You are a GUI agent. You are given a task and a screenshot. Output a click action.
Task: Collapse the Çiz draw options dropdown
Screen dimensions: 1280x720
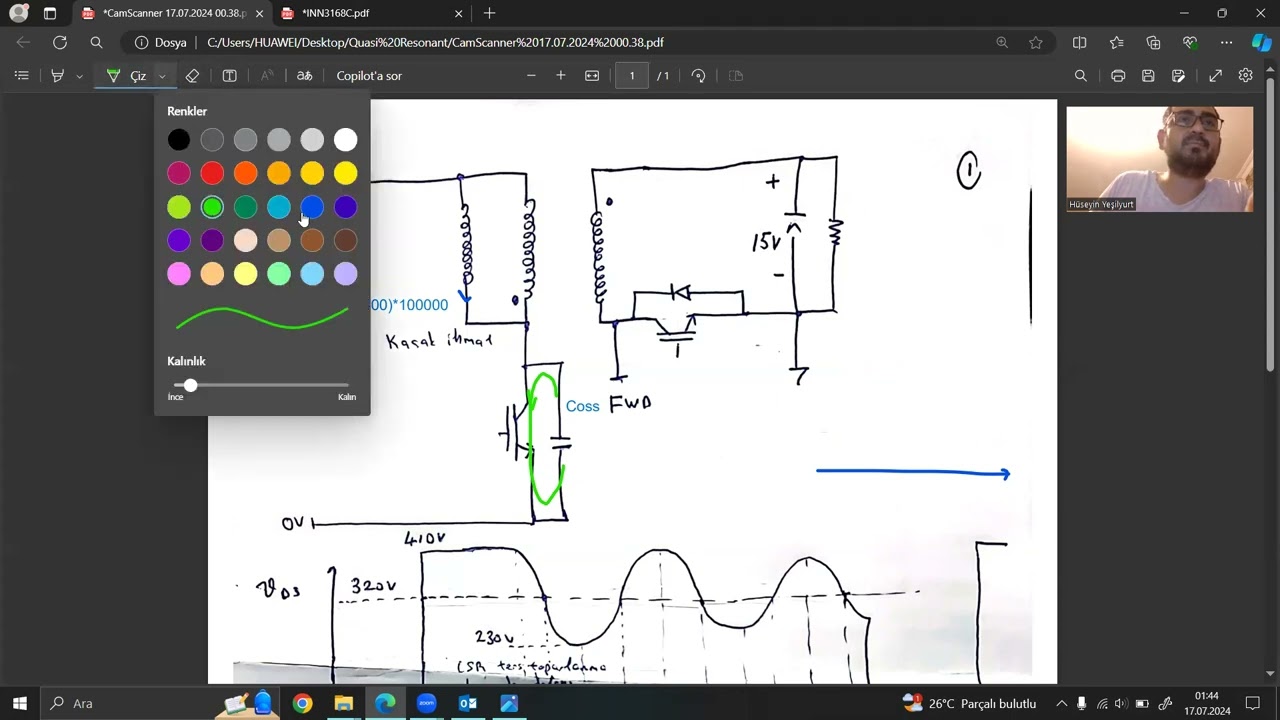[161, 76]
